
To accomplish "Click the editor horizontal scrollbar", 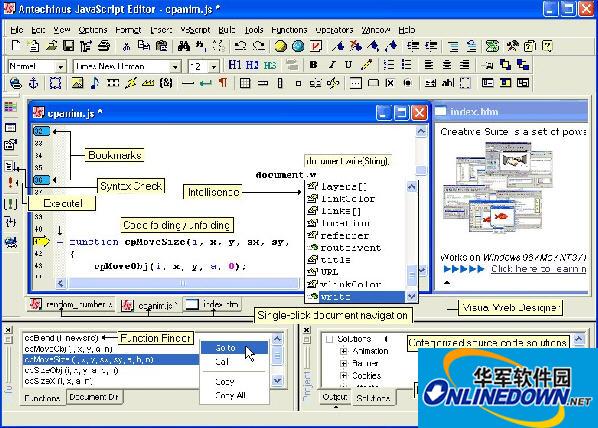I will pyautogui.click(x=182, y=283).
